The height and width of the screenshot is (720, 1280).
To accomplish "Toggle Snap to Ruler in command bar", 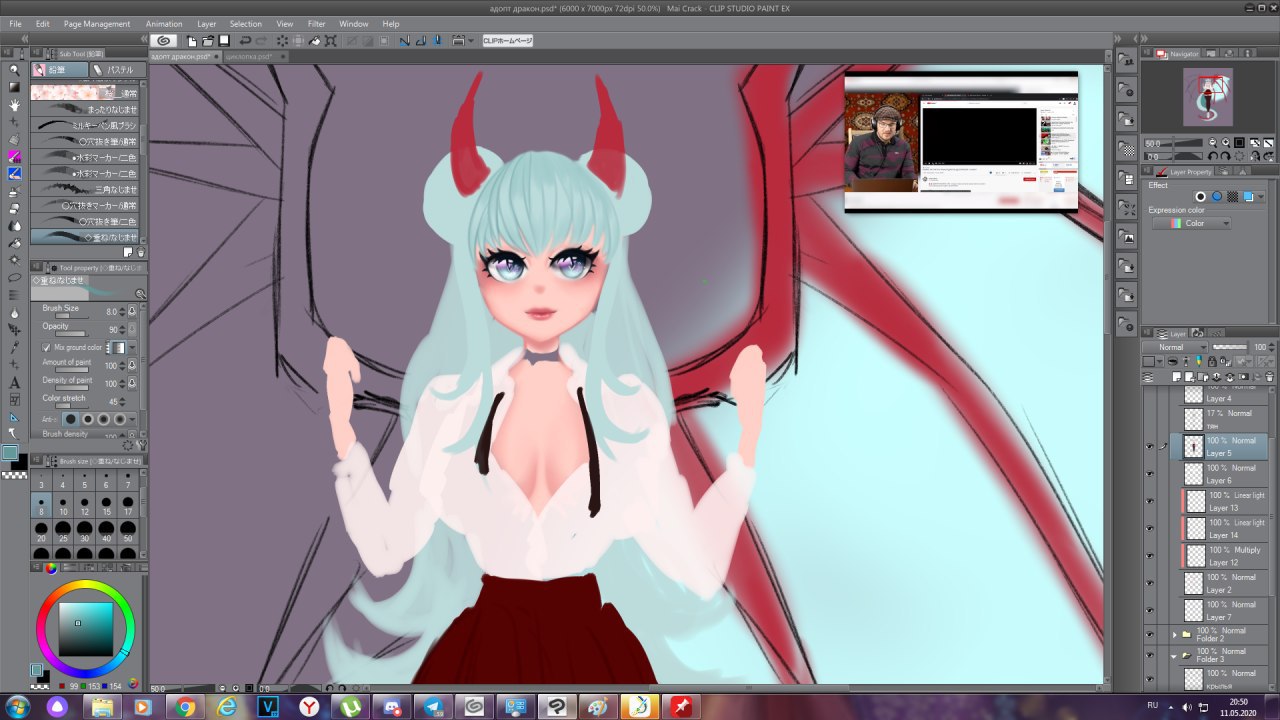I will (405, 41).
